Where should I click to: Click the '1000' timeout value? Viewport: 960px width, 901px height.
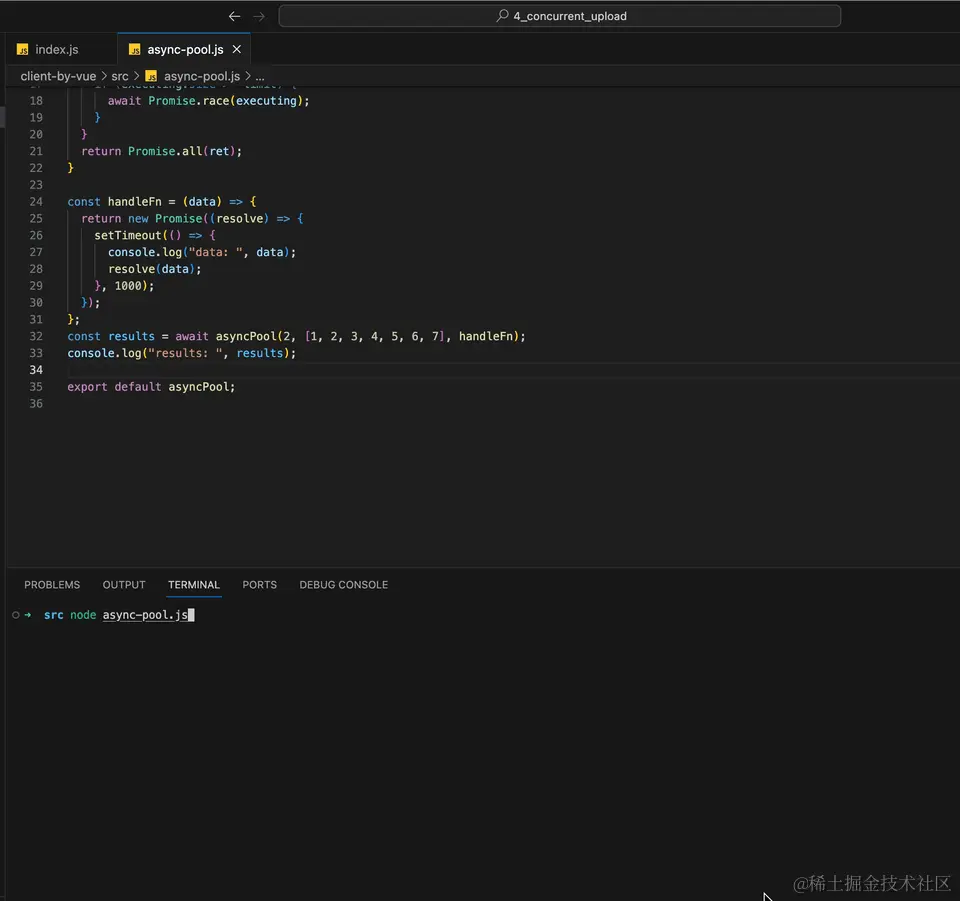pos(128,286)
